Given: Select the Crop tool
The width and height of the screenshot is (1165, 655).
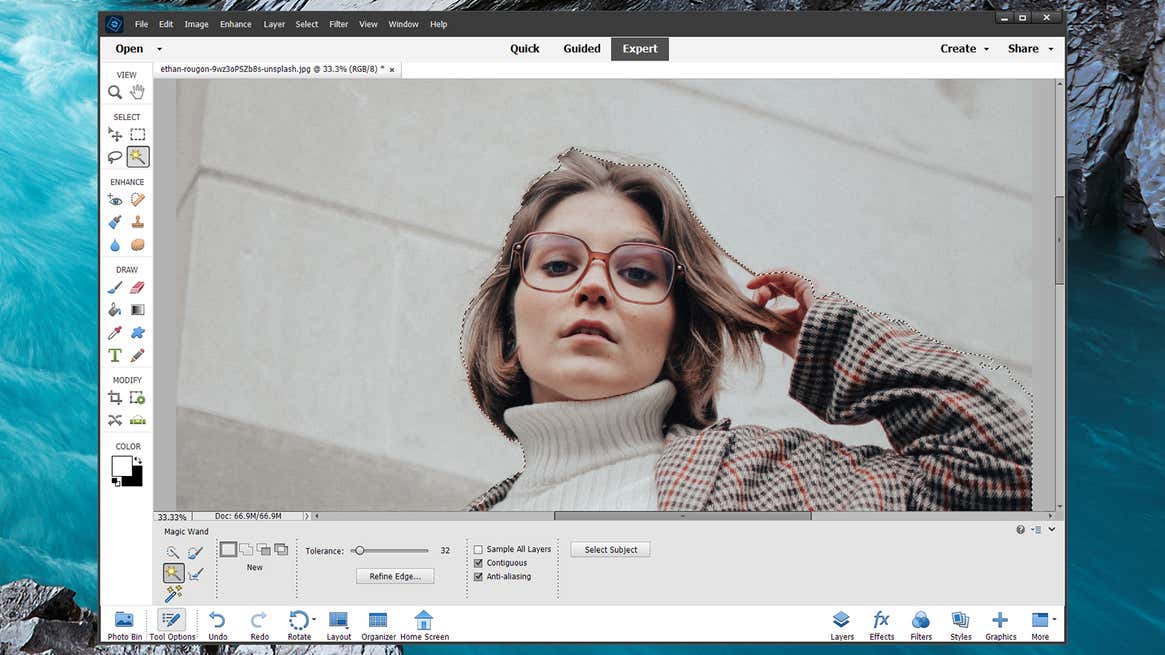Looking at the screenshot, I should 115,398.
